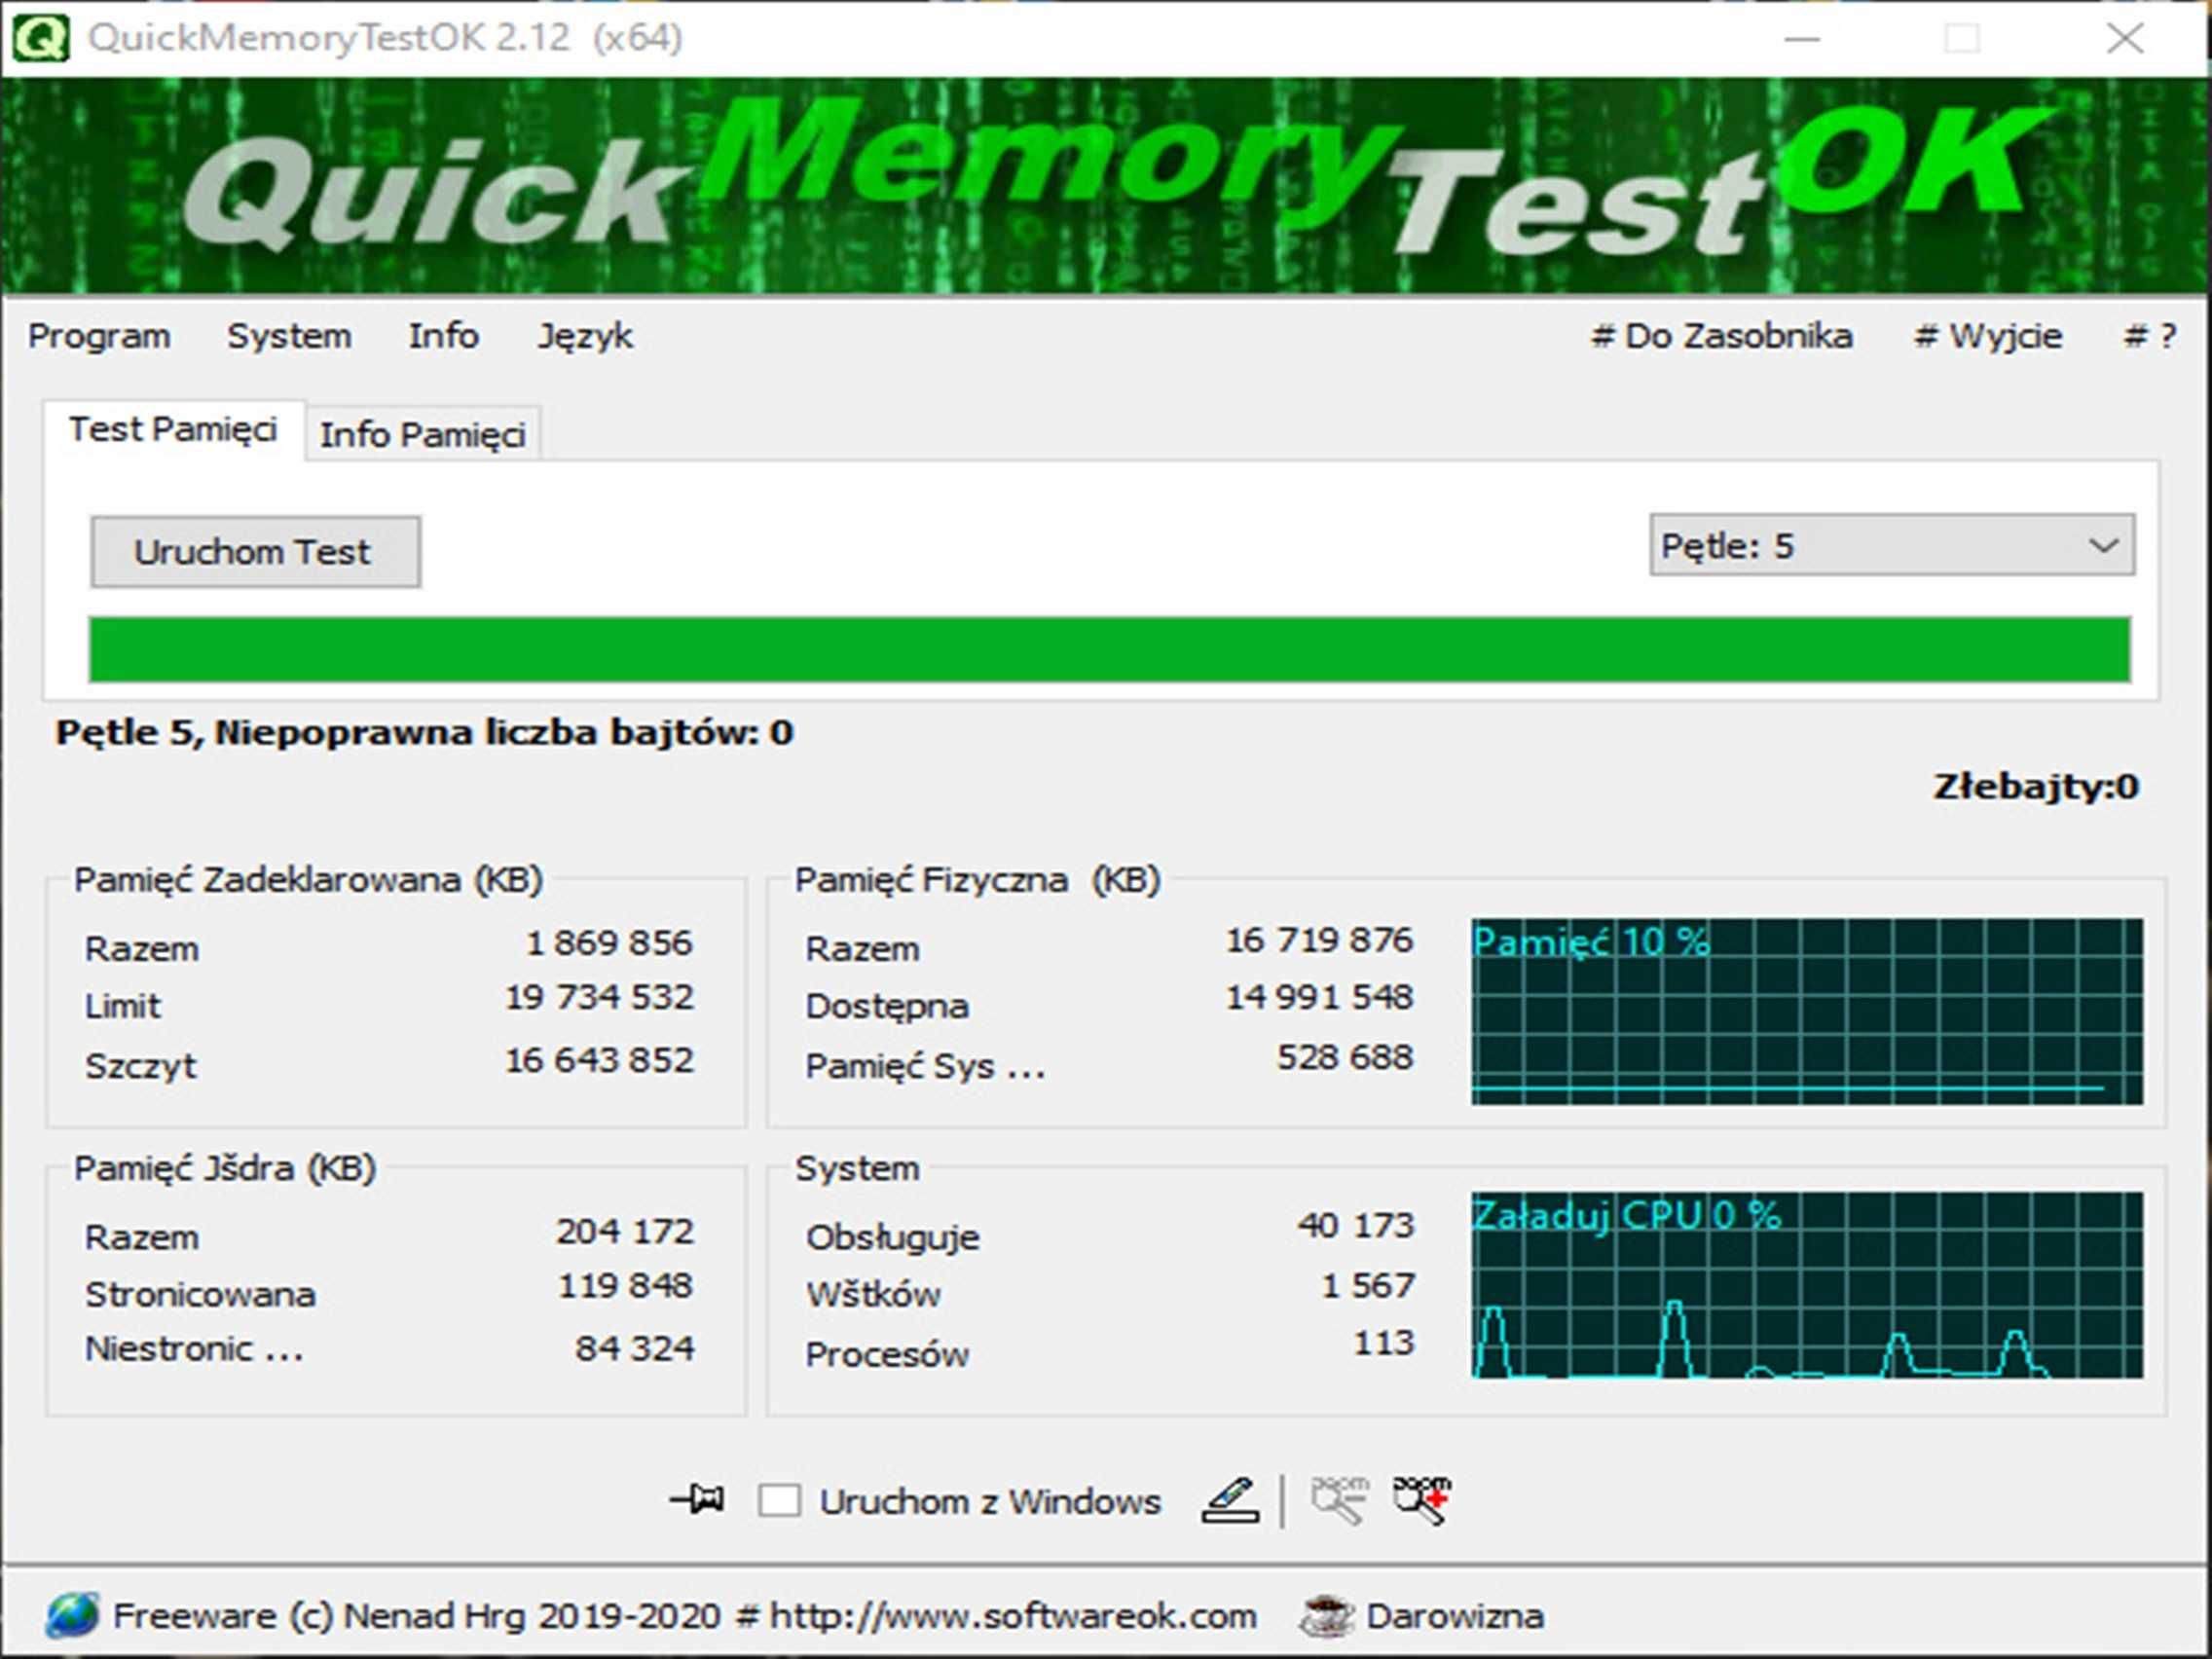Click the Darowizna donation link
This screenshot has height=1659, width=2212.
[1455, 1616]
